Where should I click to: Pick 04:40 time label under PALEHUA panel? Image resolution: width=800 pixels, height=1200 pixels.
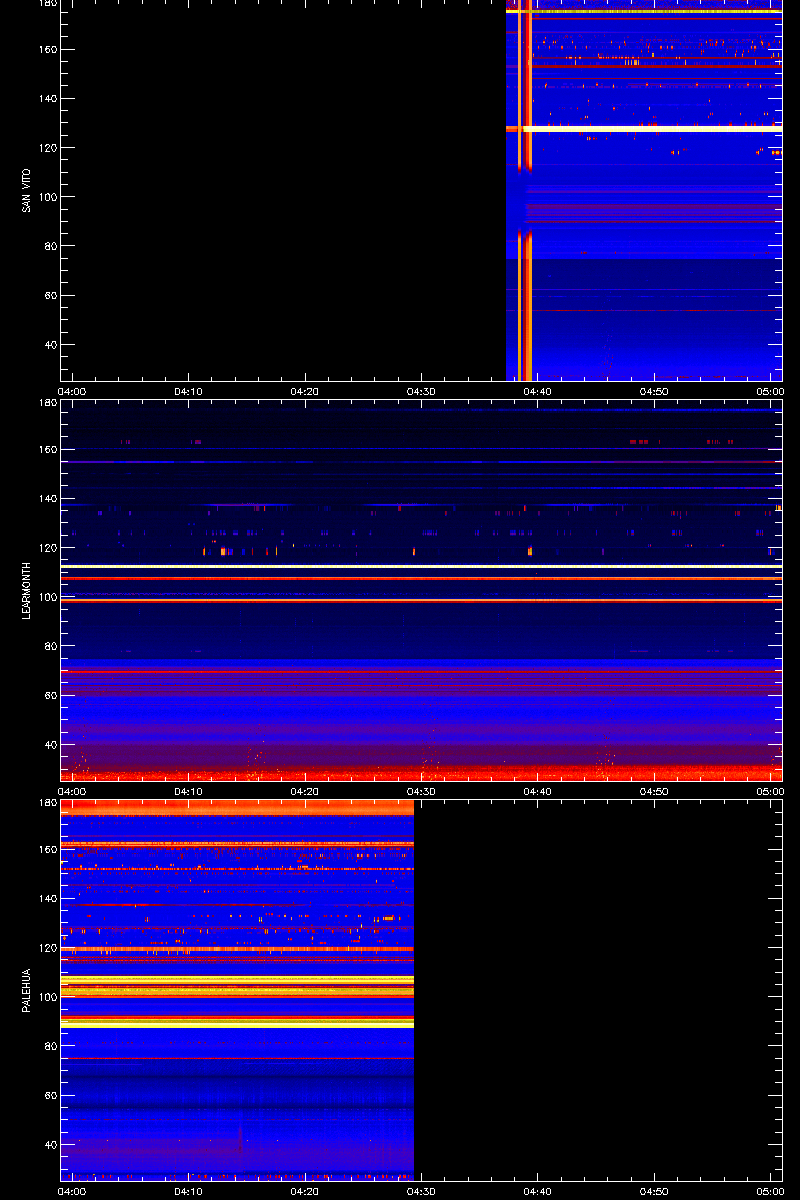[x=538, y=1192]
